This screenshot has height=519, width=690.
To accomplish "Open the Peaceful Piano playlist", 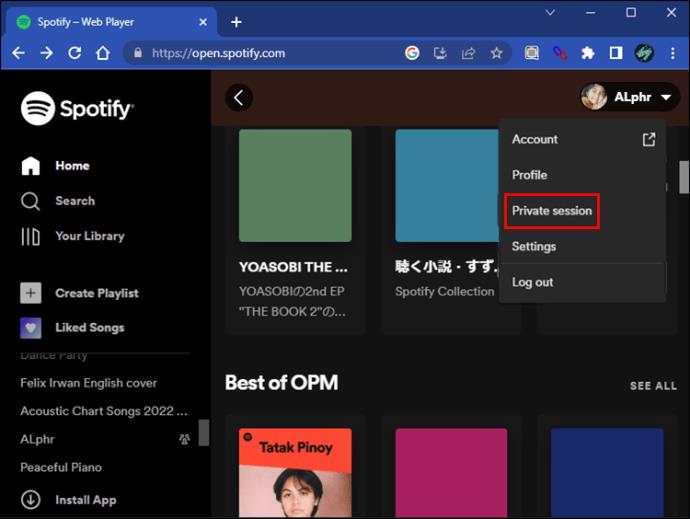I will (x=61, y=467).
